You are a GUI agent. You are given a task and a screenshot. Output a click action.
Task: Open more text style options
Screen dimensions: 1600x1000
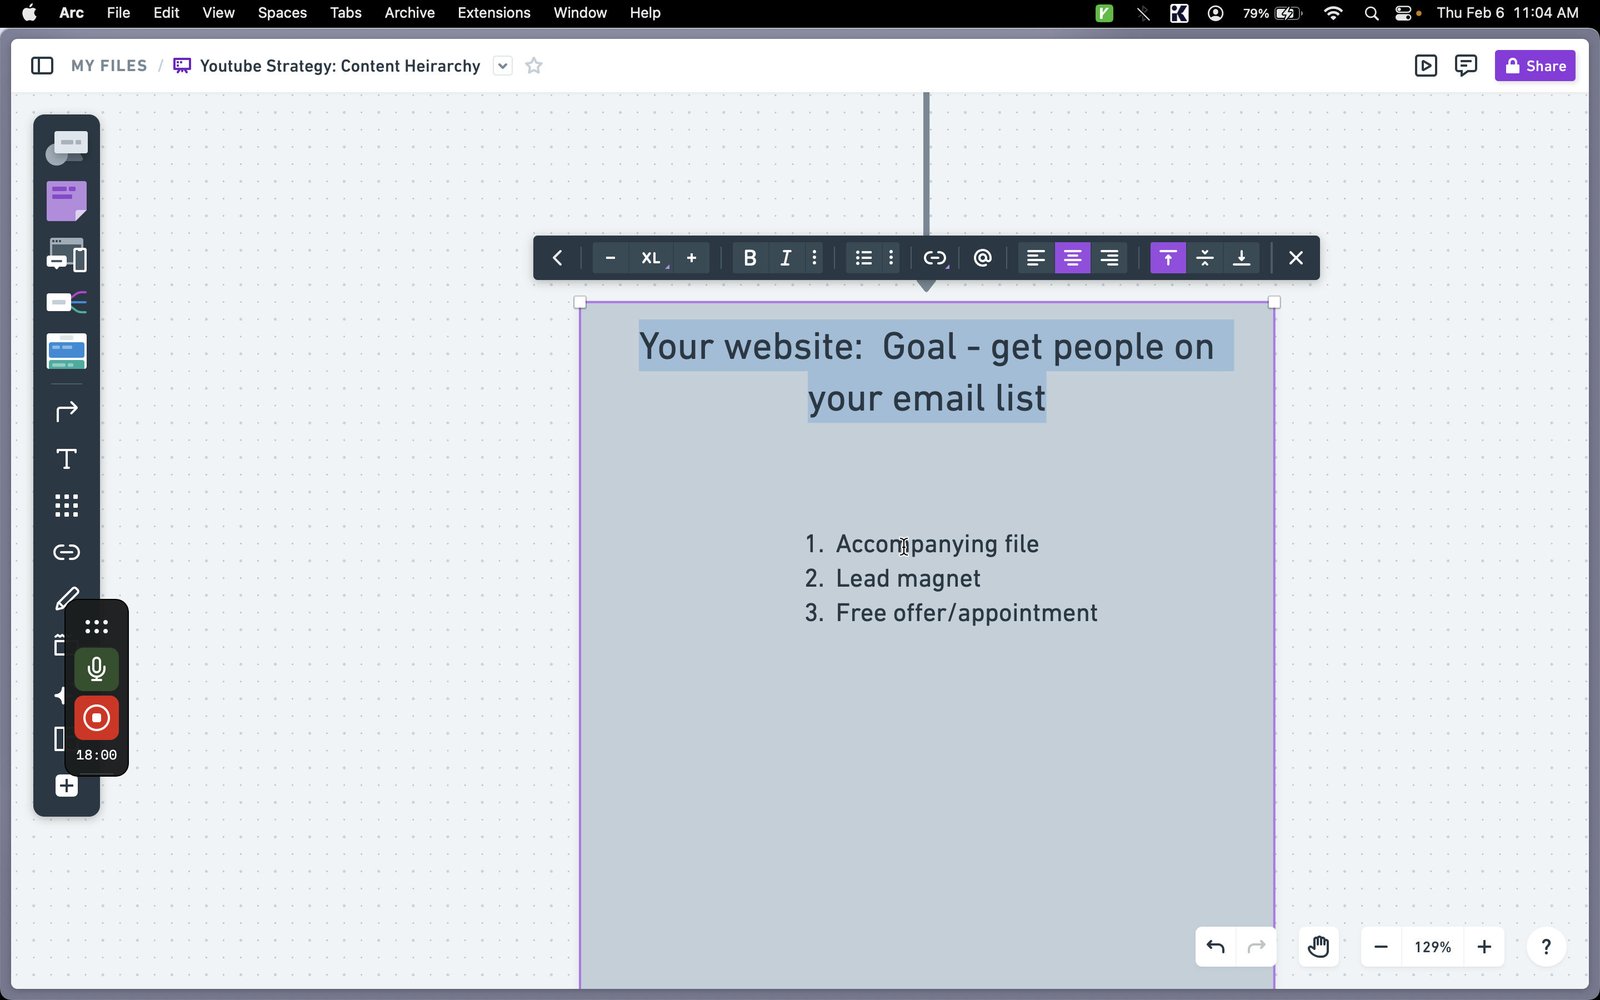(x=815, y=258)
